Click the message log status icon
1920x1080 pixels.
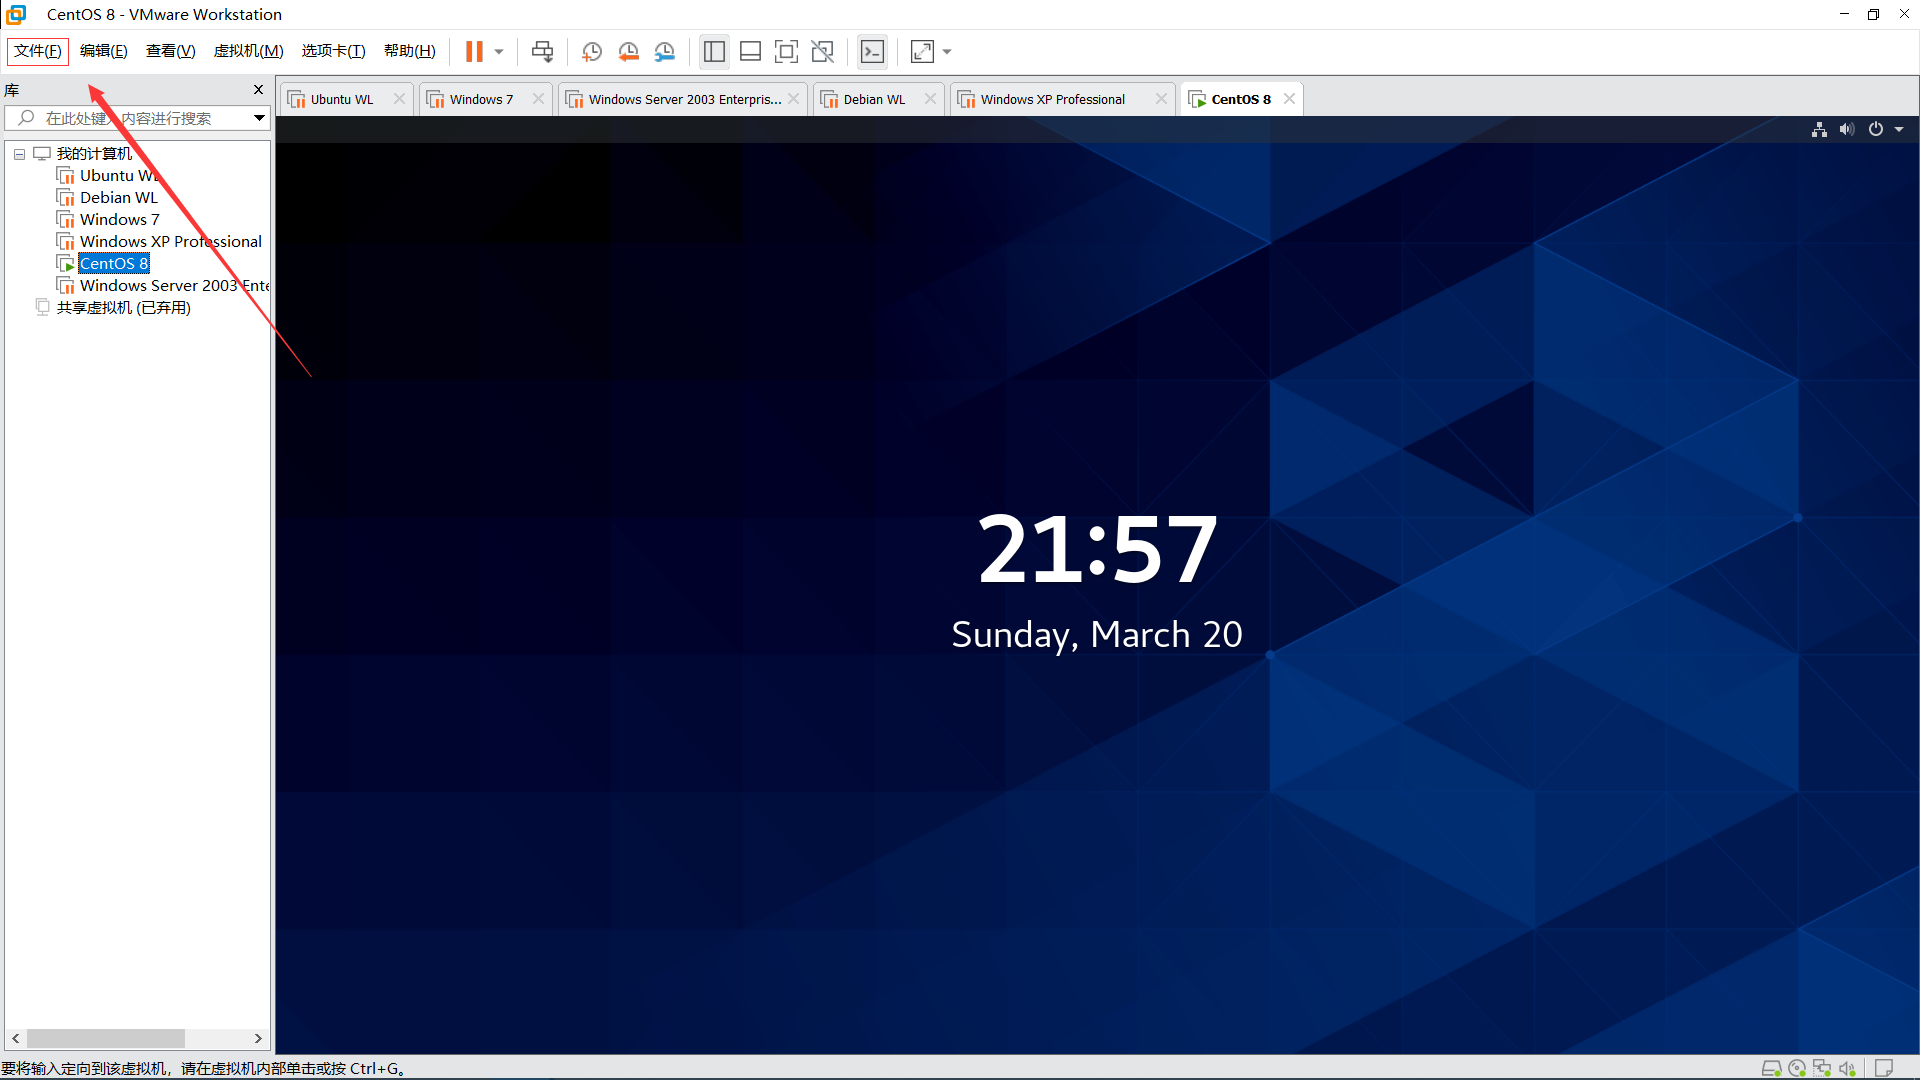tap(1884, 1068)
